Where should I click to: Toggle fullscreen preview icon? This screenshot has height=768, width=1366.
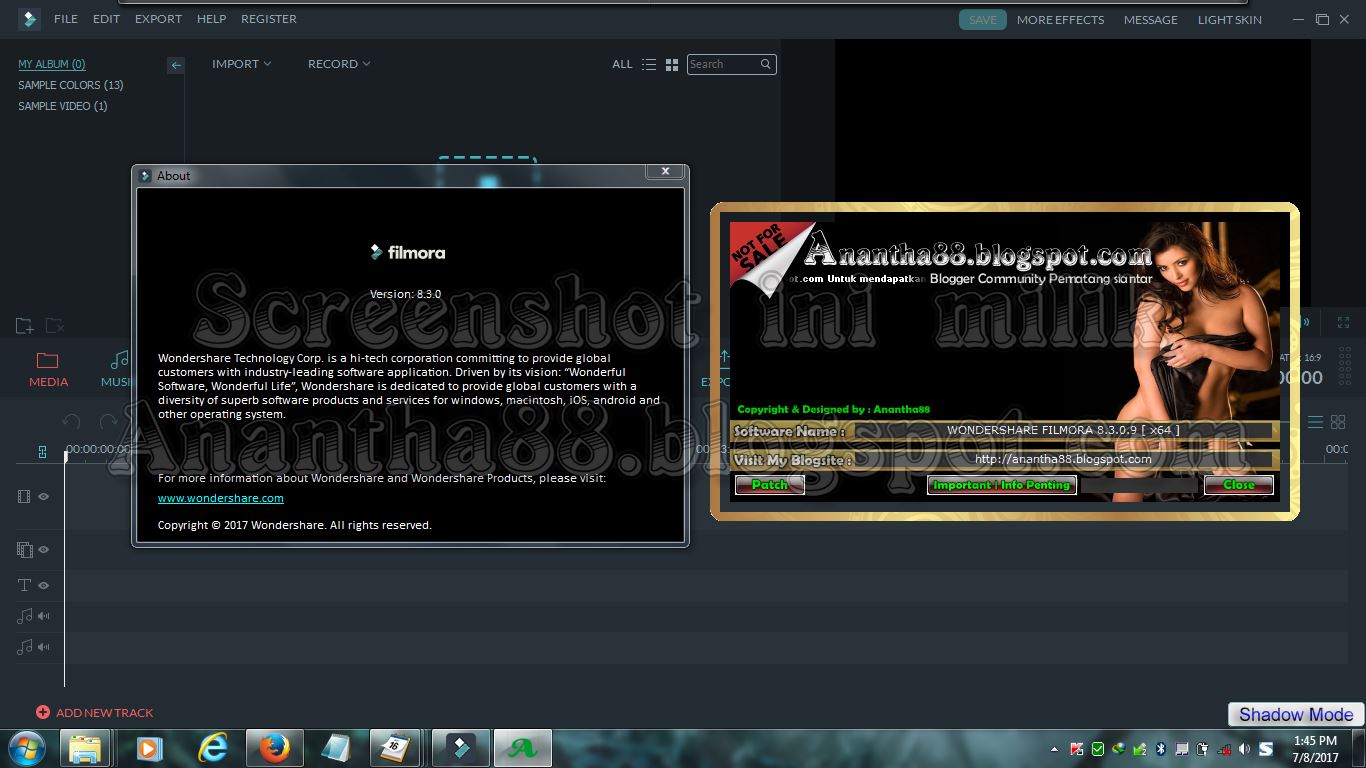point(1343,322)
